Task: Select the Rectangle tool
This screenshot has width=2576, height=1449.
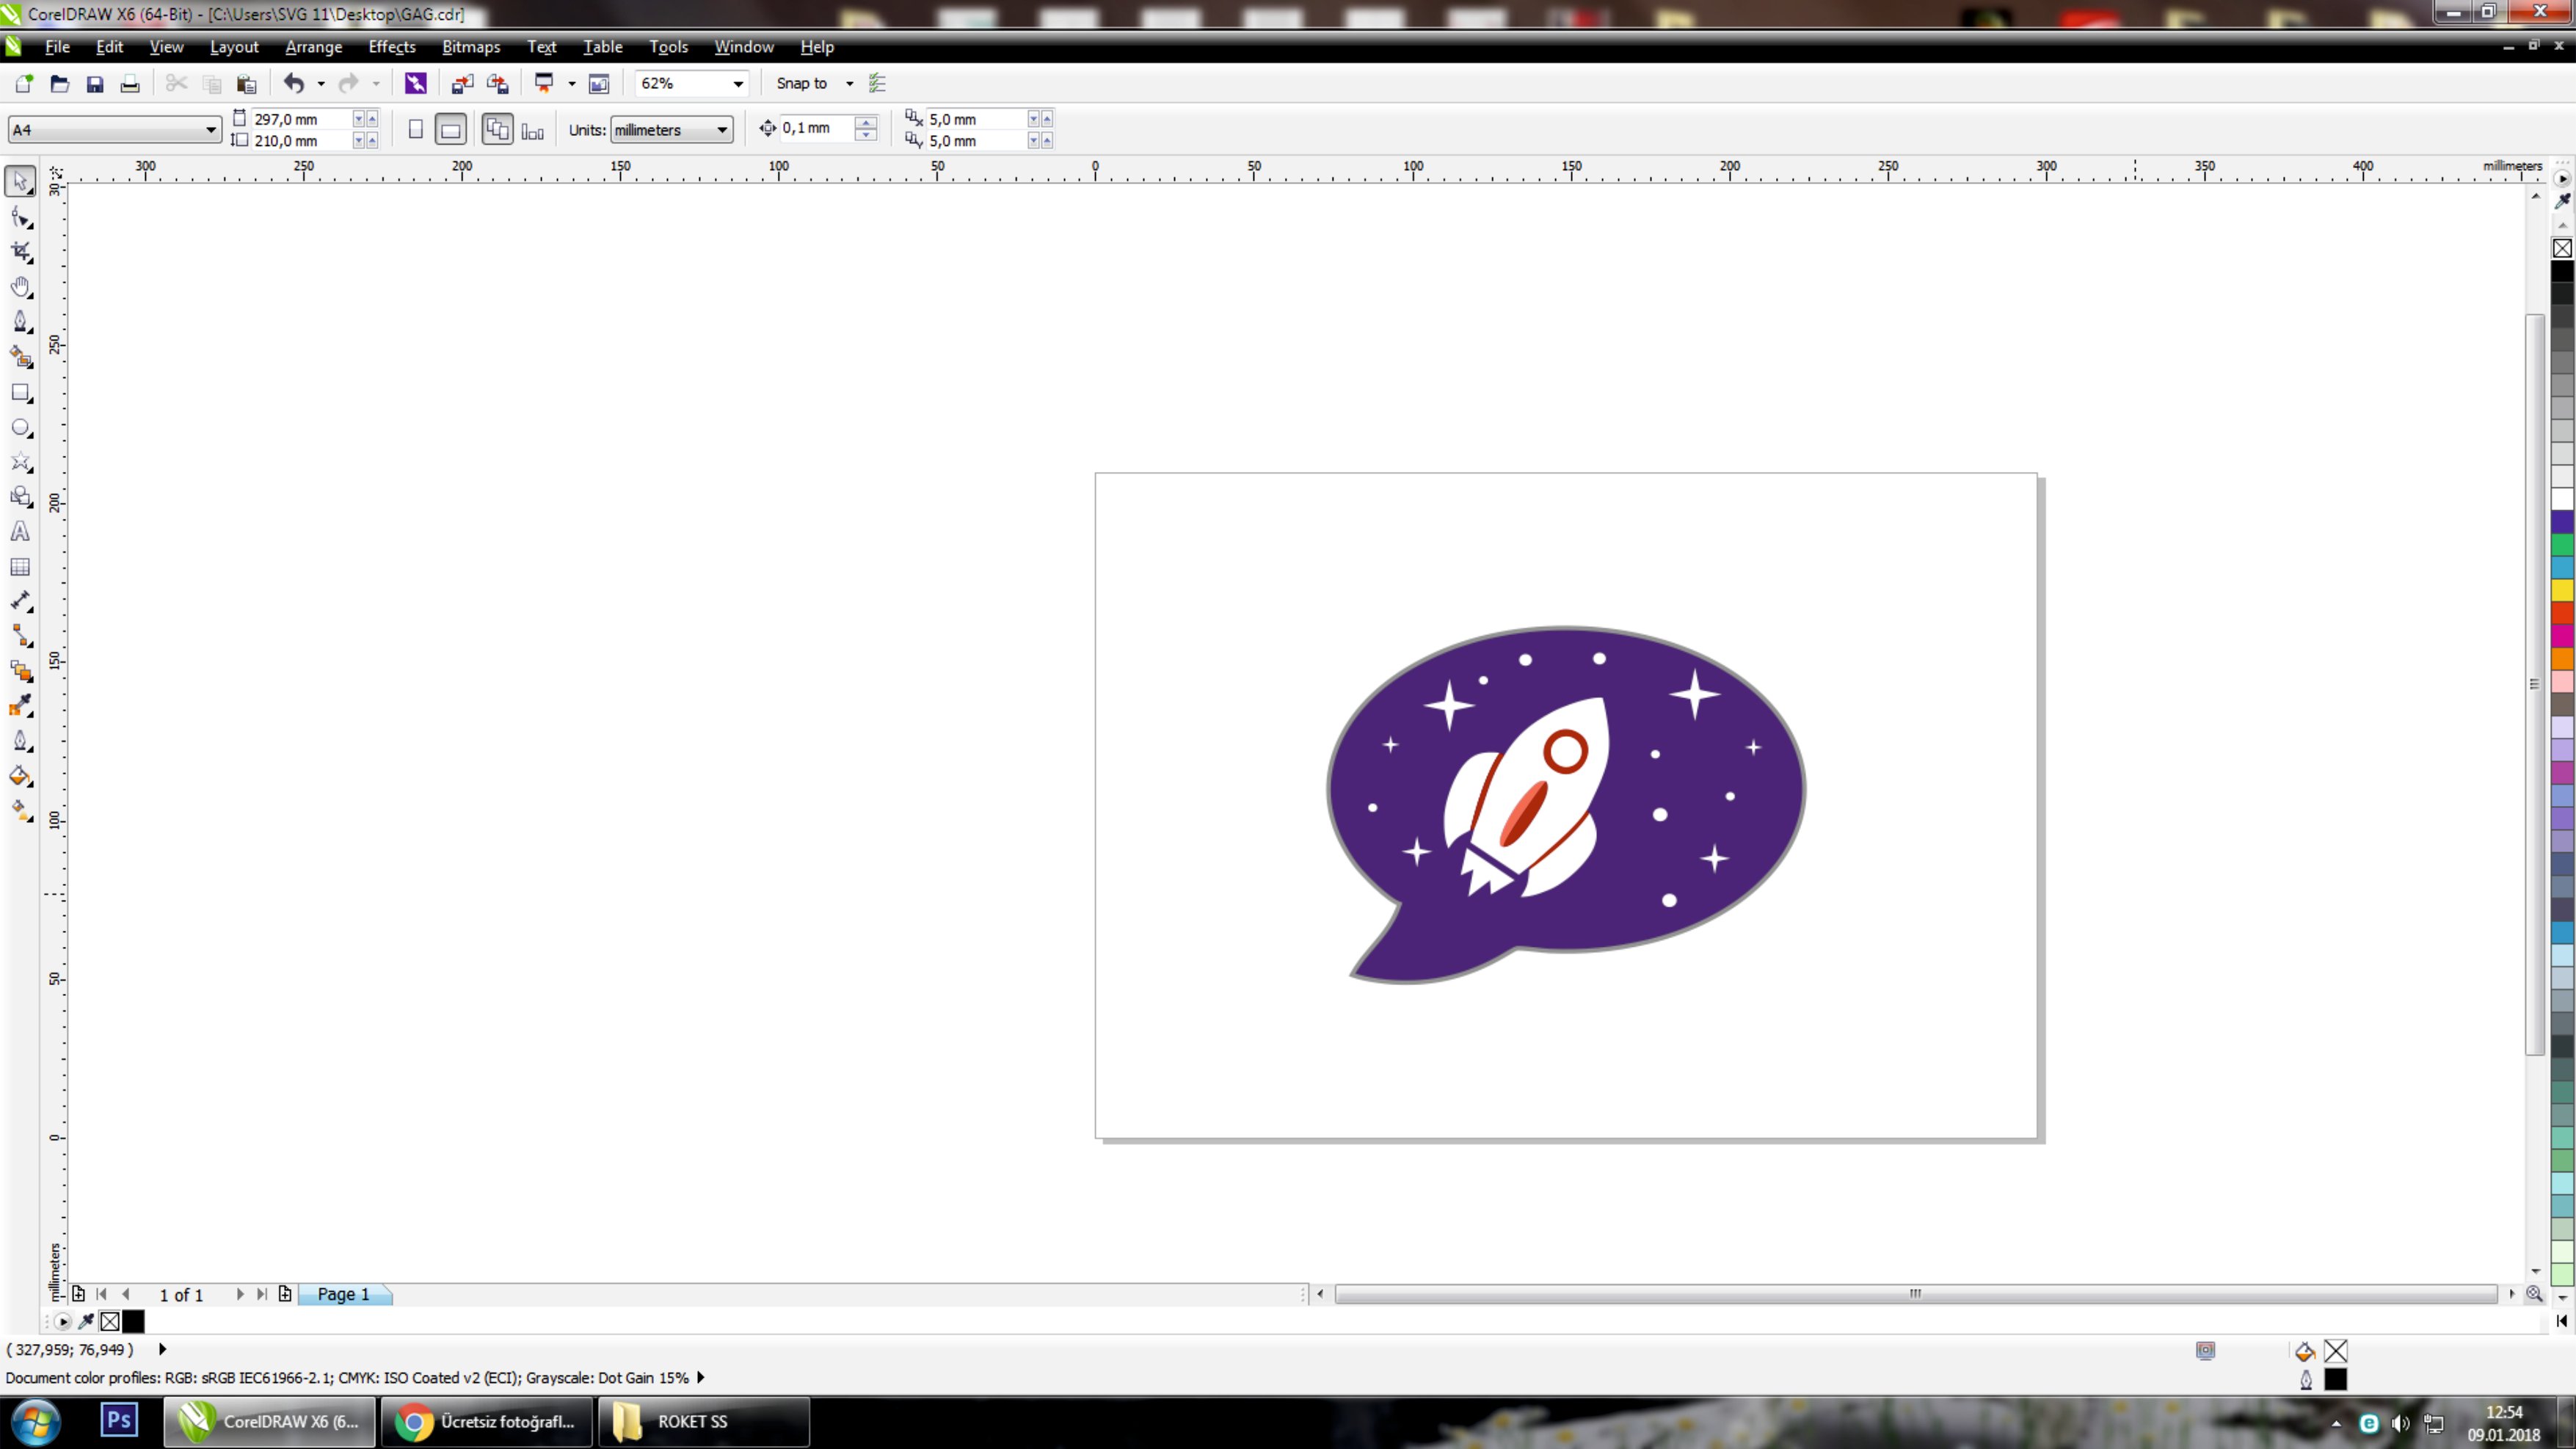Action: pyautogui.click(x=20, y=392)
